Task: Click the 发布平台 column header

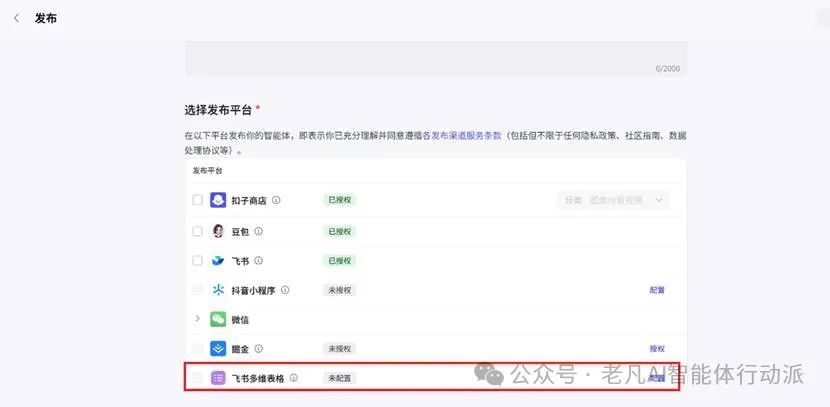Action: (208, 171)
